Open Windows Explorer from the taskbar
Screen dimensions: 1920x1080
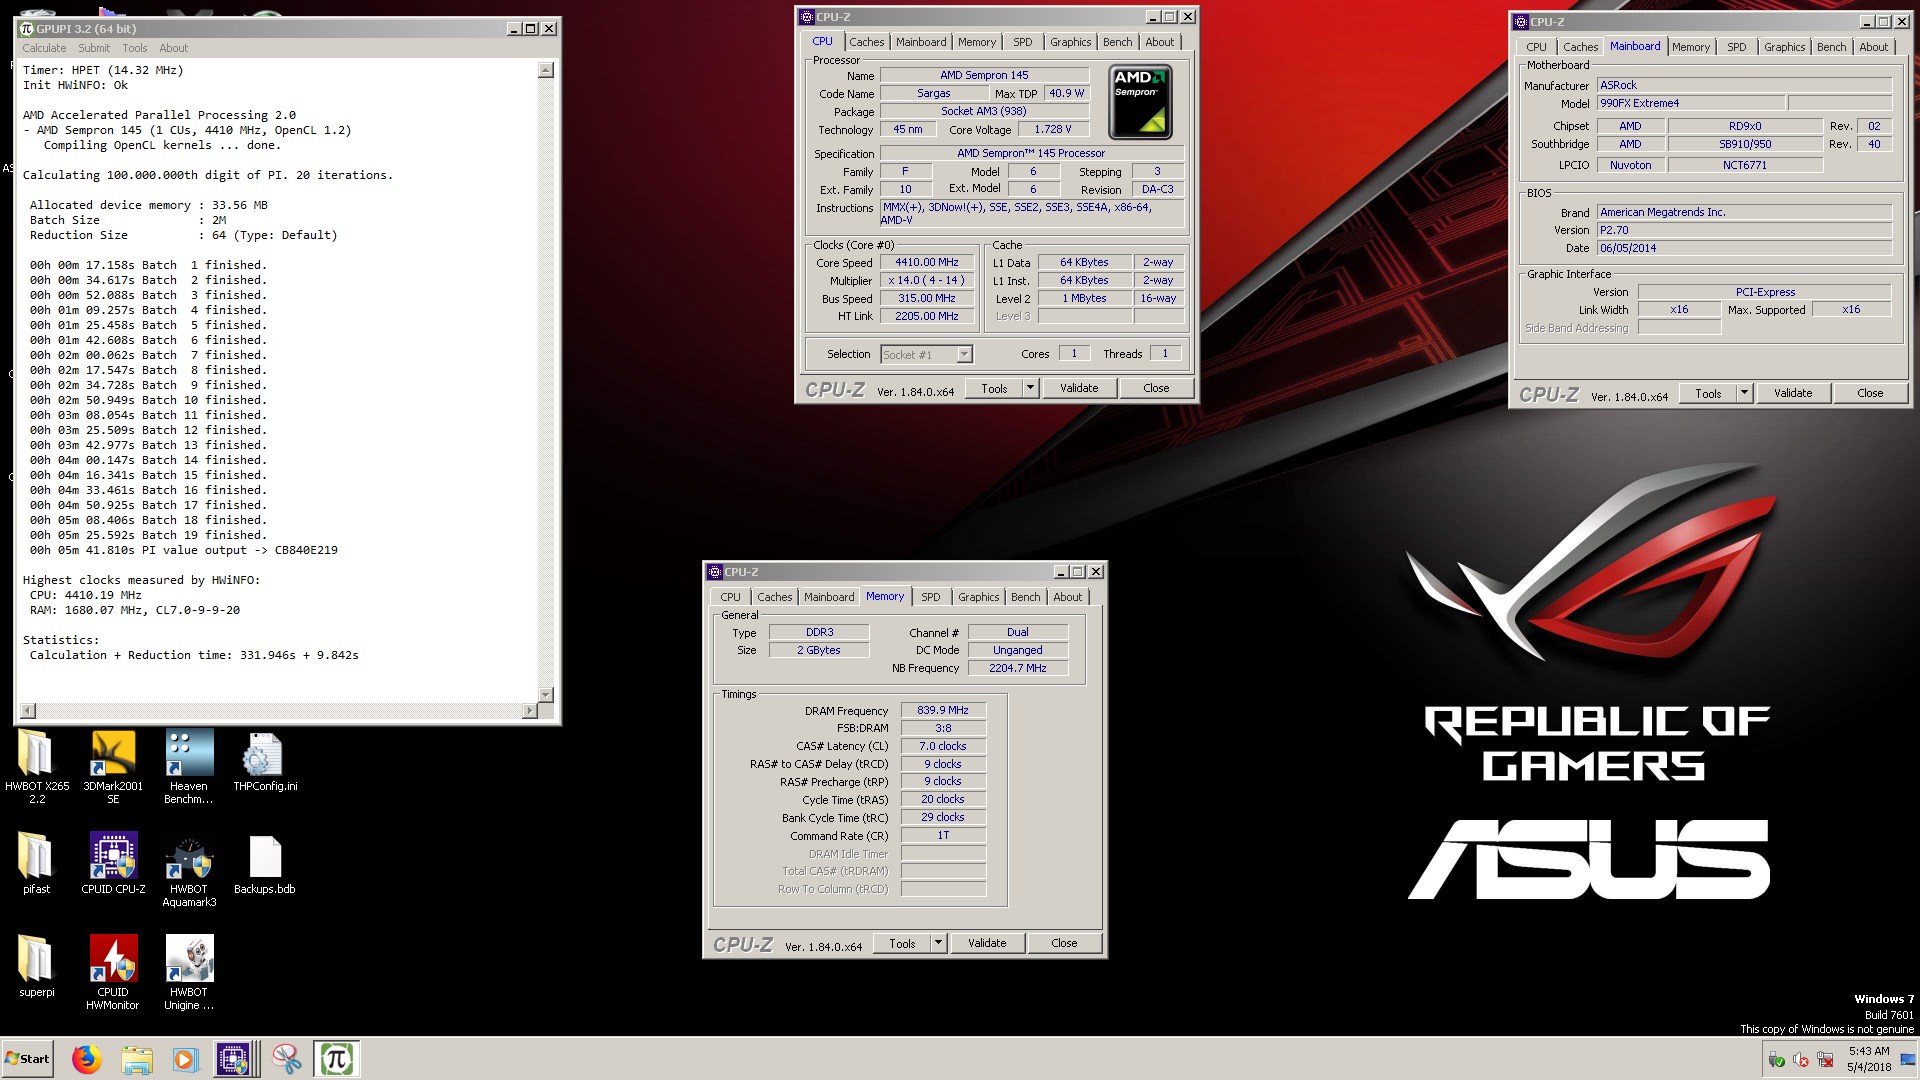click(x=137, y=1059)
